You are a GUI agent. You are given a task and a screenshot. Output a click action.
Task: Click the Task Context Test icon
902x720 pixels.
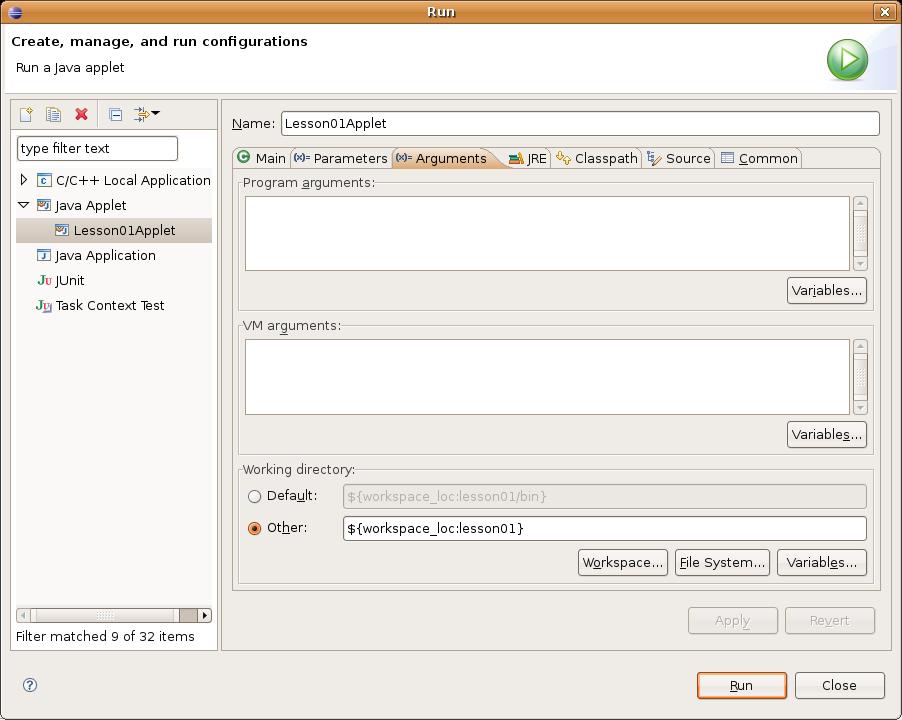click(x=44, y=305)
